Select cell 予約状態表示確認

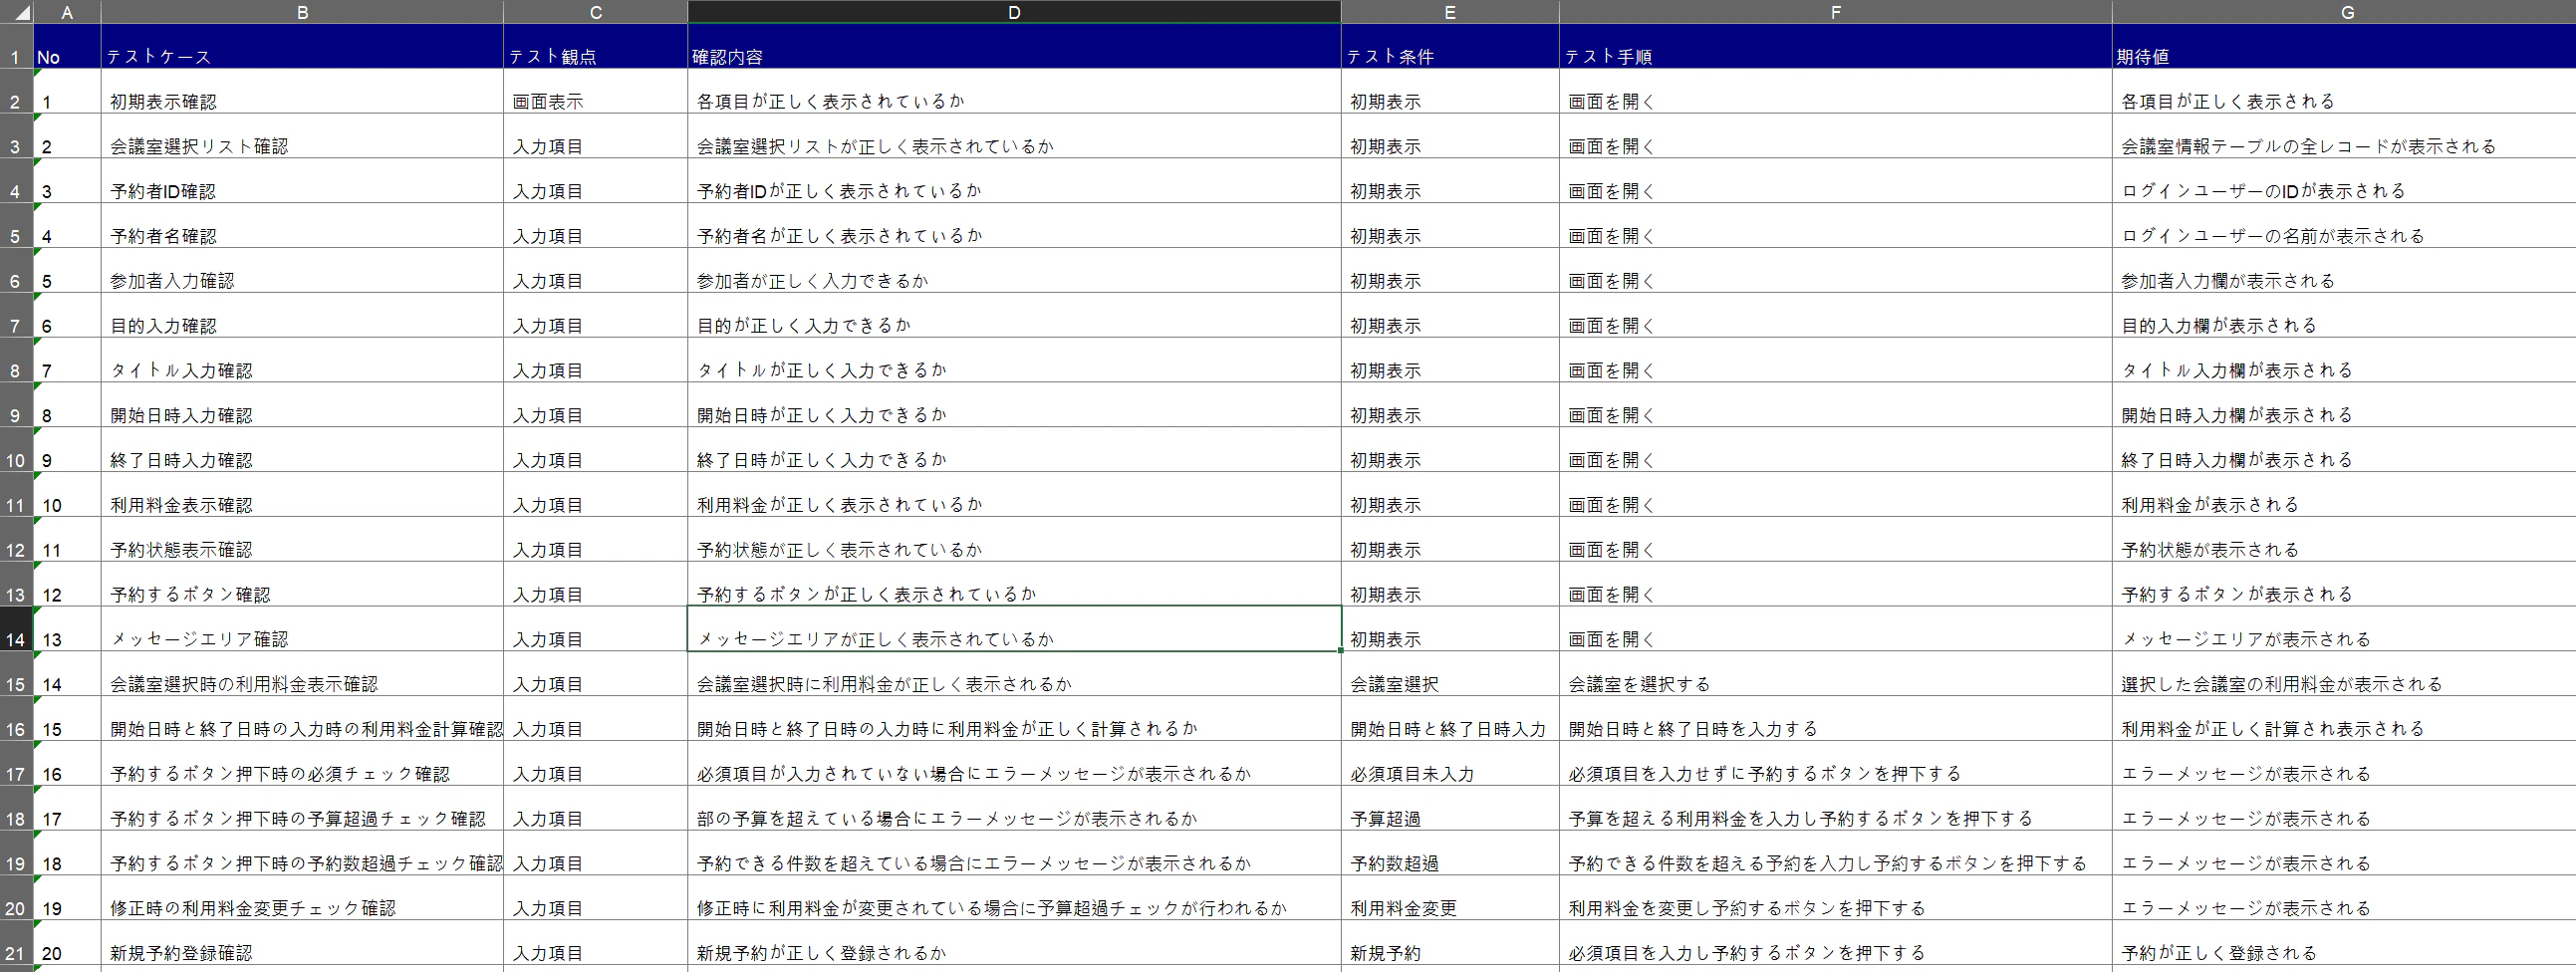click(x=302, y=540)
